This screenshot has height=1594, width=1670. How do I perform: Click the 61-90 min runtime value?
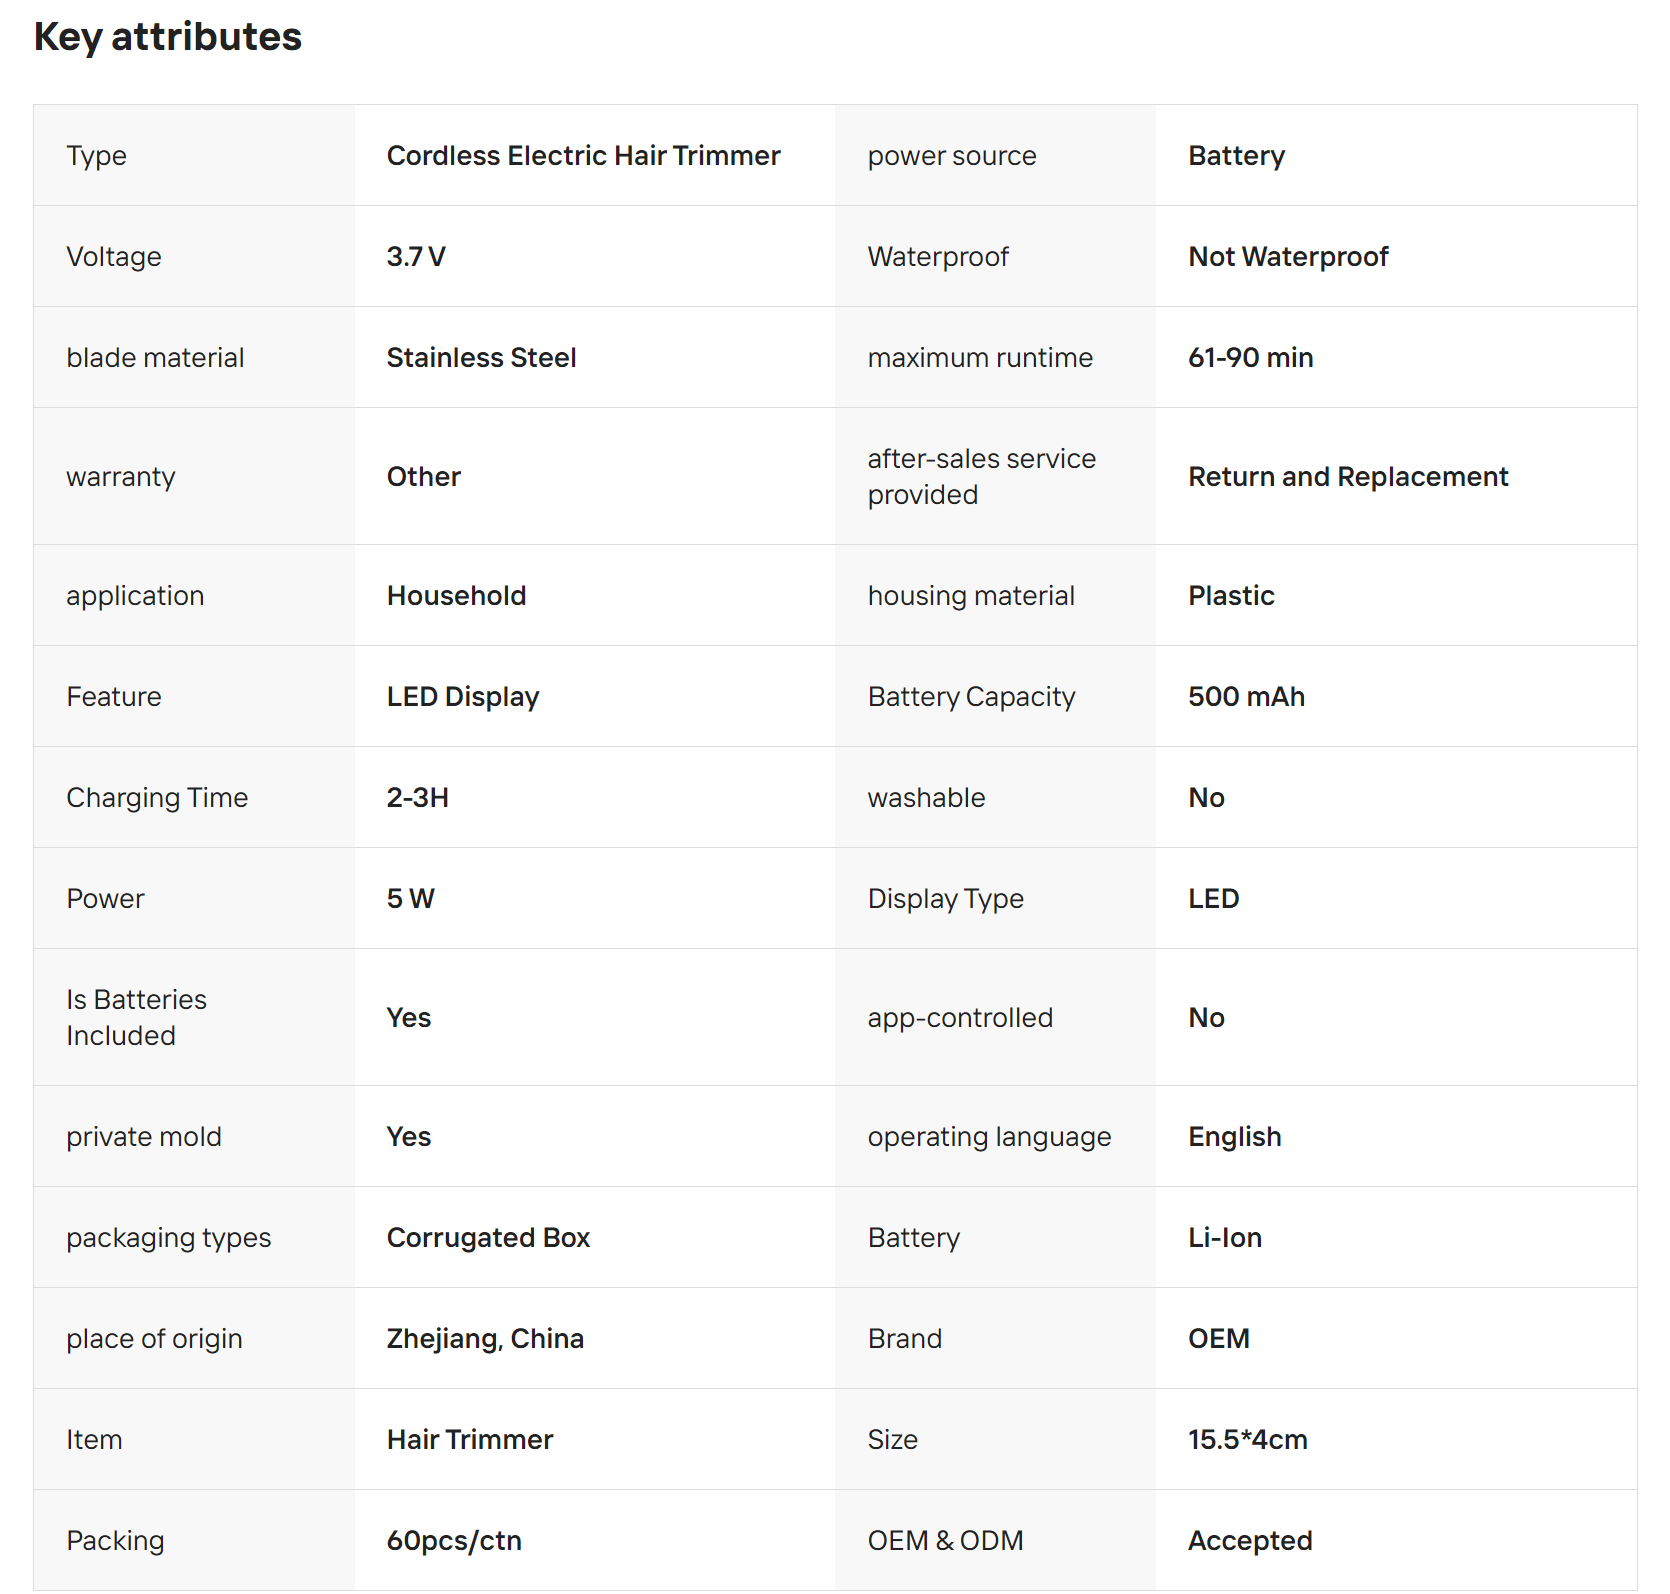point(1250,358)
